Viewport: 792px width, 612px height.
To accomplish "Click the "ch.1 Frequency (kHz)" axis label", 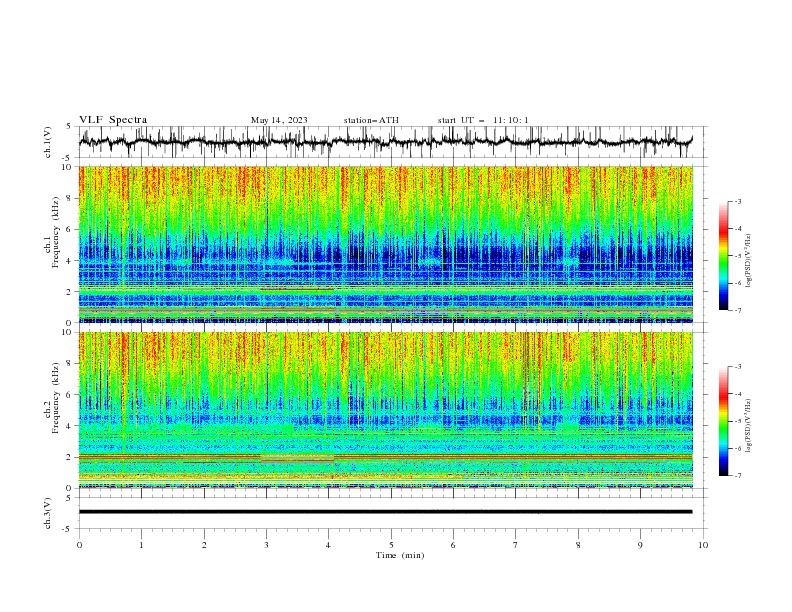I will click(x=52, y=231).
